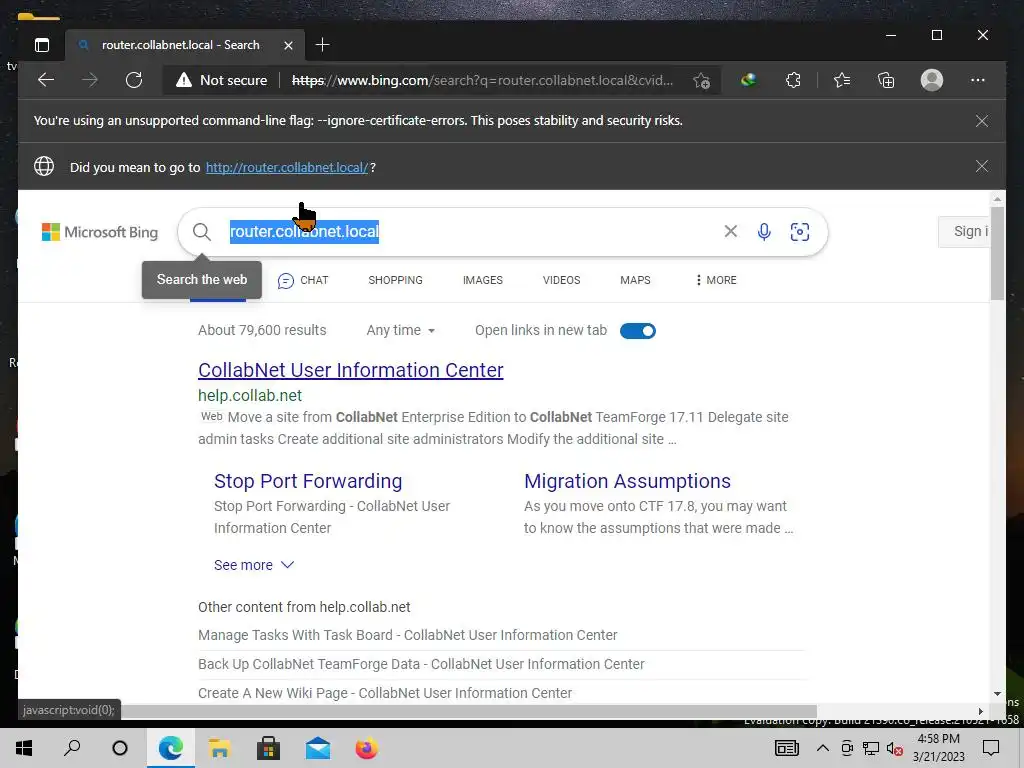The image size is (1024, 768).
Task: Click the search magnifier icon in Bing box
Action: [202, 232]
